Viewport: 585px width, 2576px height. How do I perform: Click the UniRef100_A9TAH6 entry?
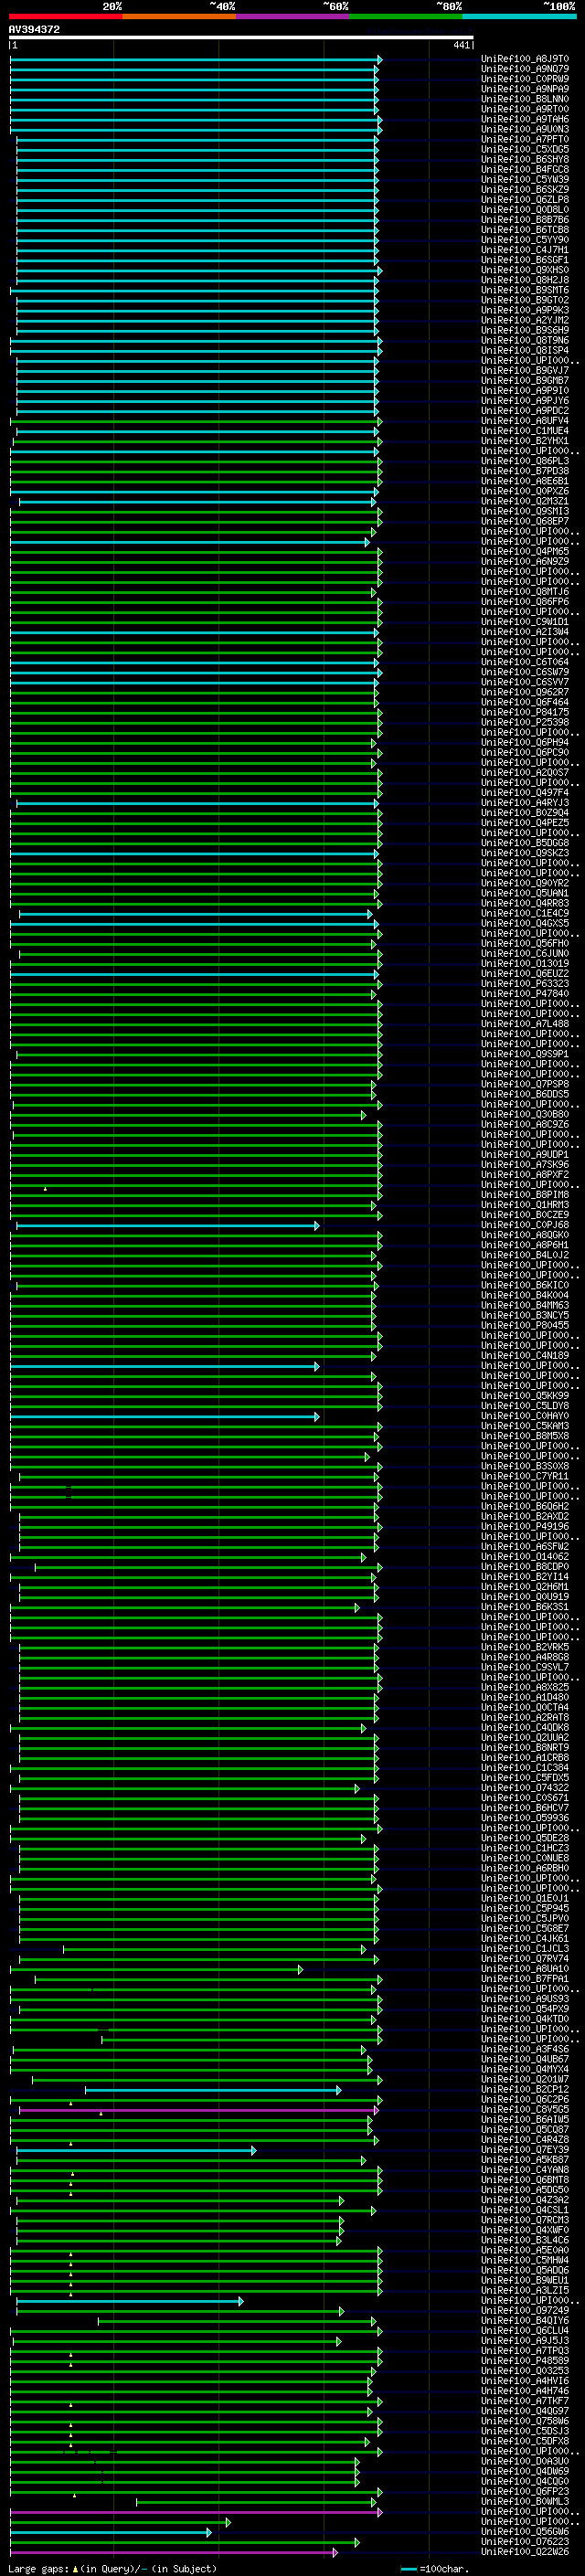(x=525, y=119)
